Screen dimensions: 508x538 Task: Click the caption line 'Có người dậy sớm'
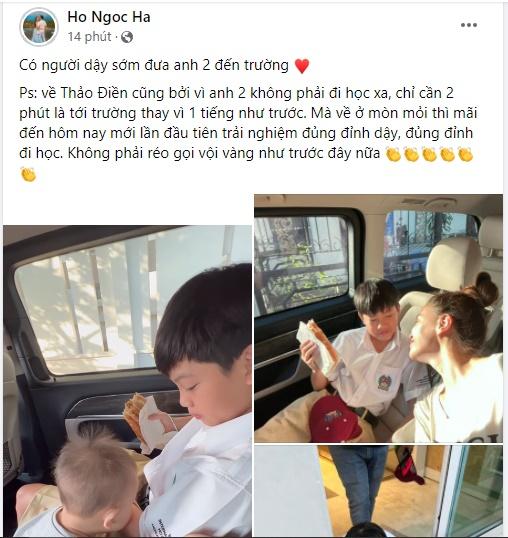[154, 65]
